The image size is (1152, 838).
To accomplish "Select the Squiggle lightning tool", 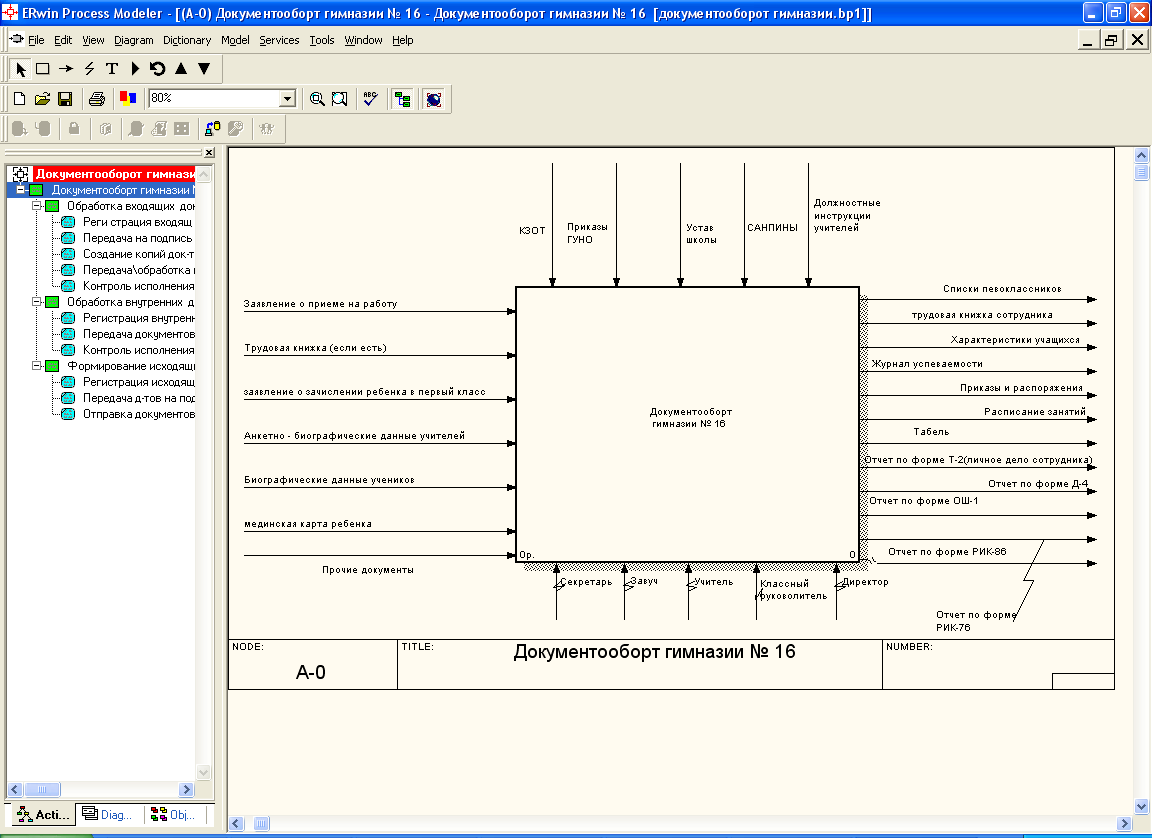I will click(x=89, y=69).
